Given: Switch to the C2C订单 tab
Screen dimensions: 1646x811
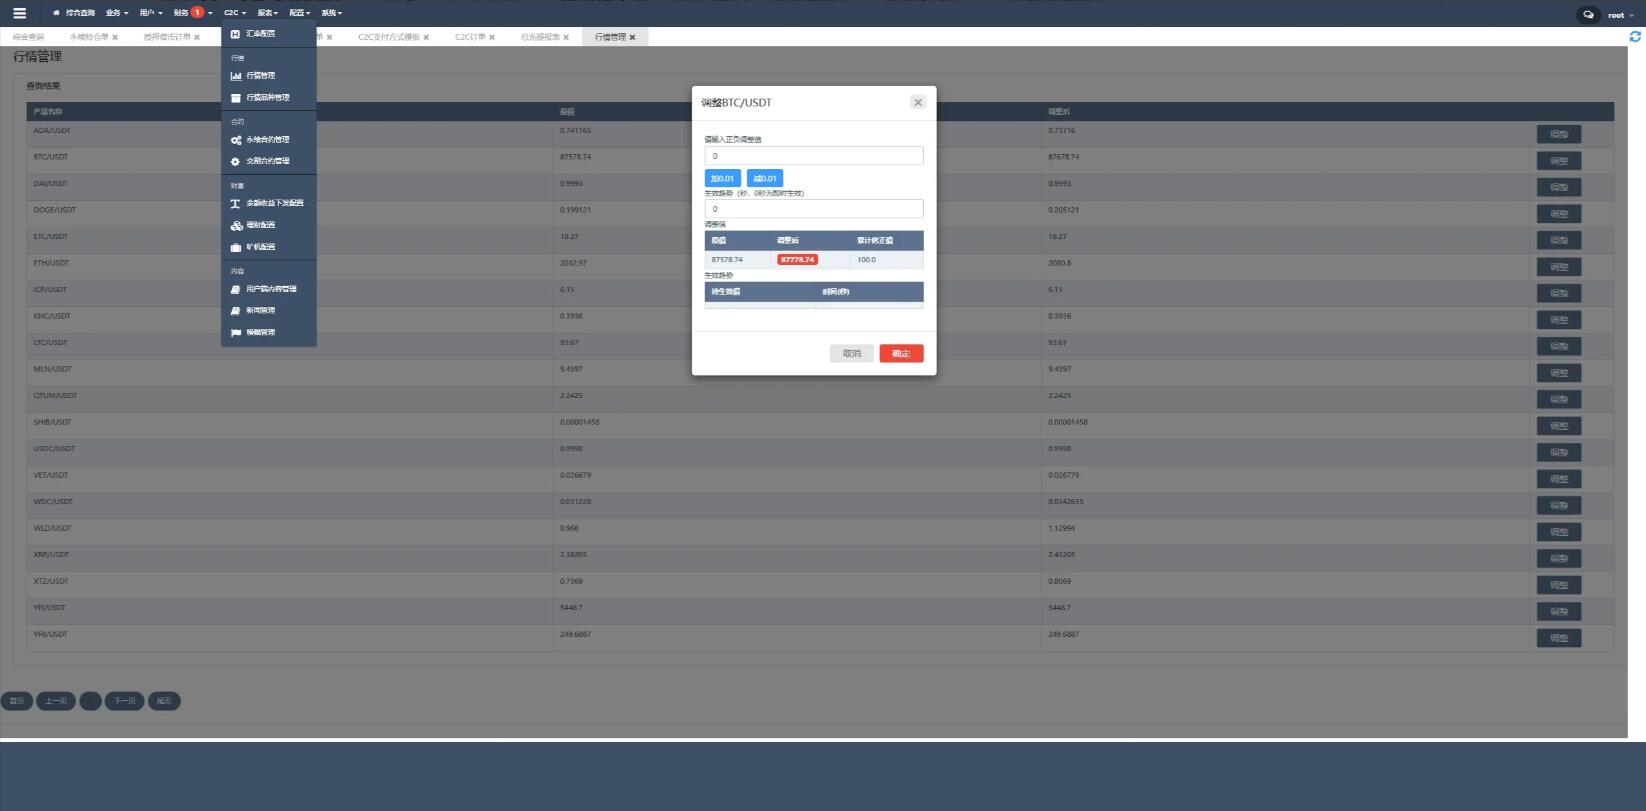Looking at the screenshot, I should coord(471,37).
